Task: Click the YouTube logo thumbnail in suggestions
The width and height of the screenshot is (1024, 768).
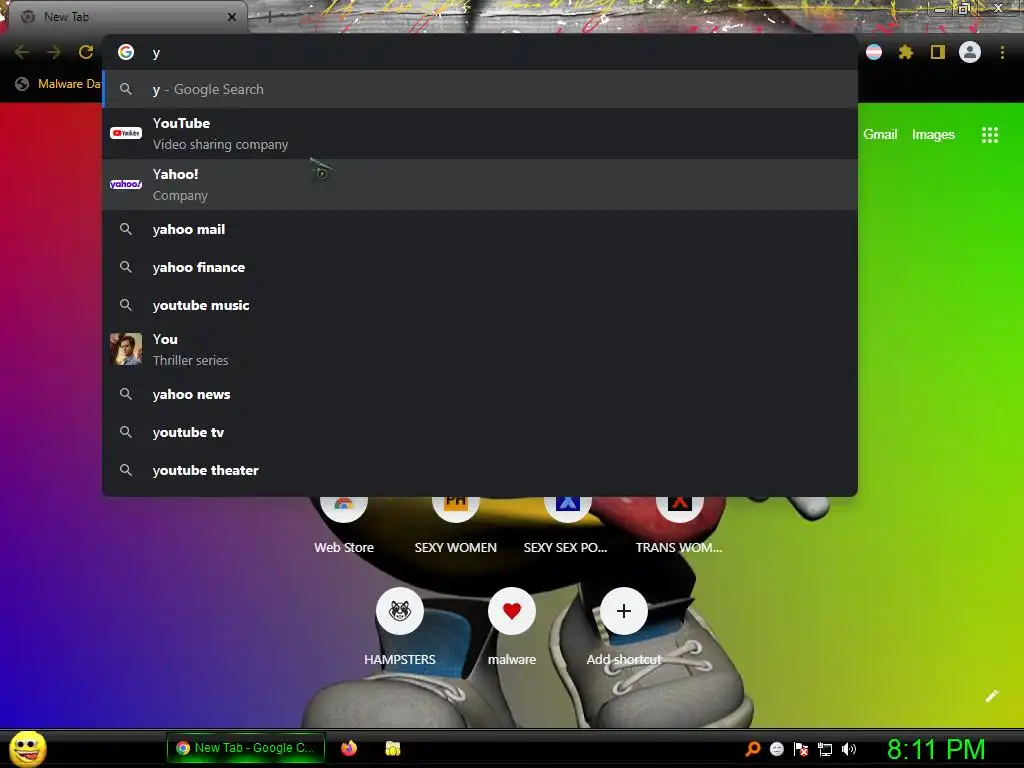Action: (126, 133)
